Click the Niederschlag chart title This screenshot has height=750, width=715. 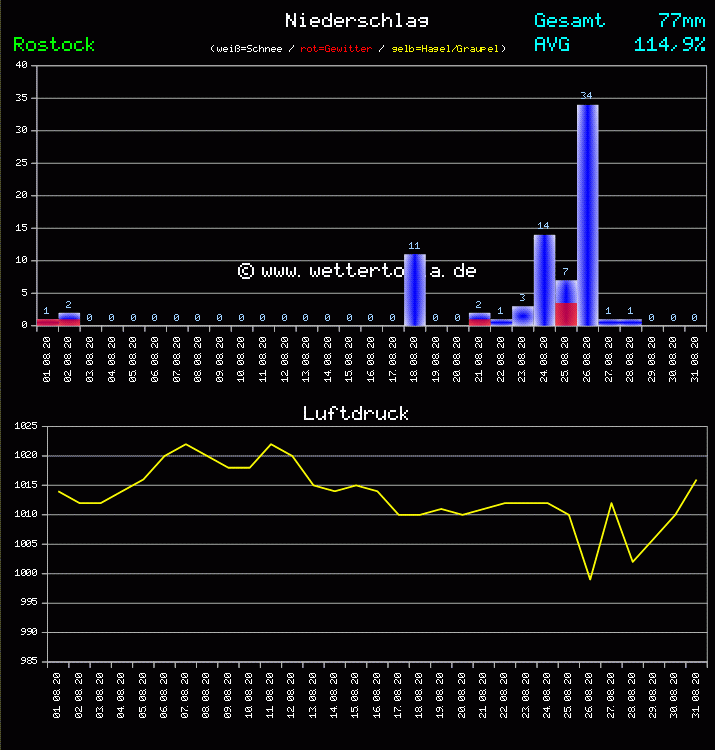pyautogui.click(x=357, y=20)
